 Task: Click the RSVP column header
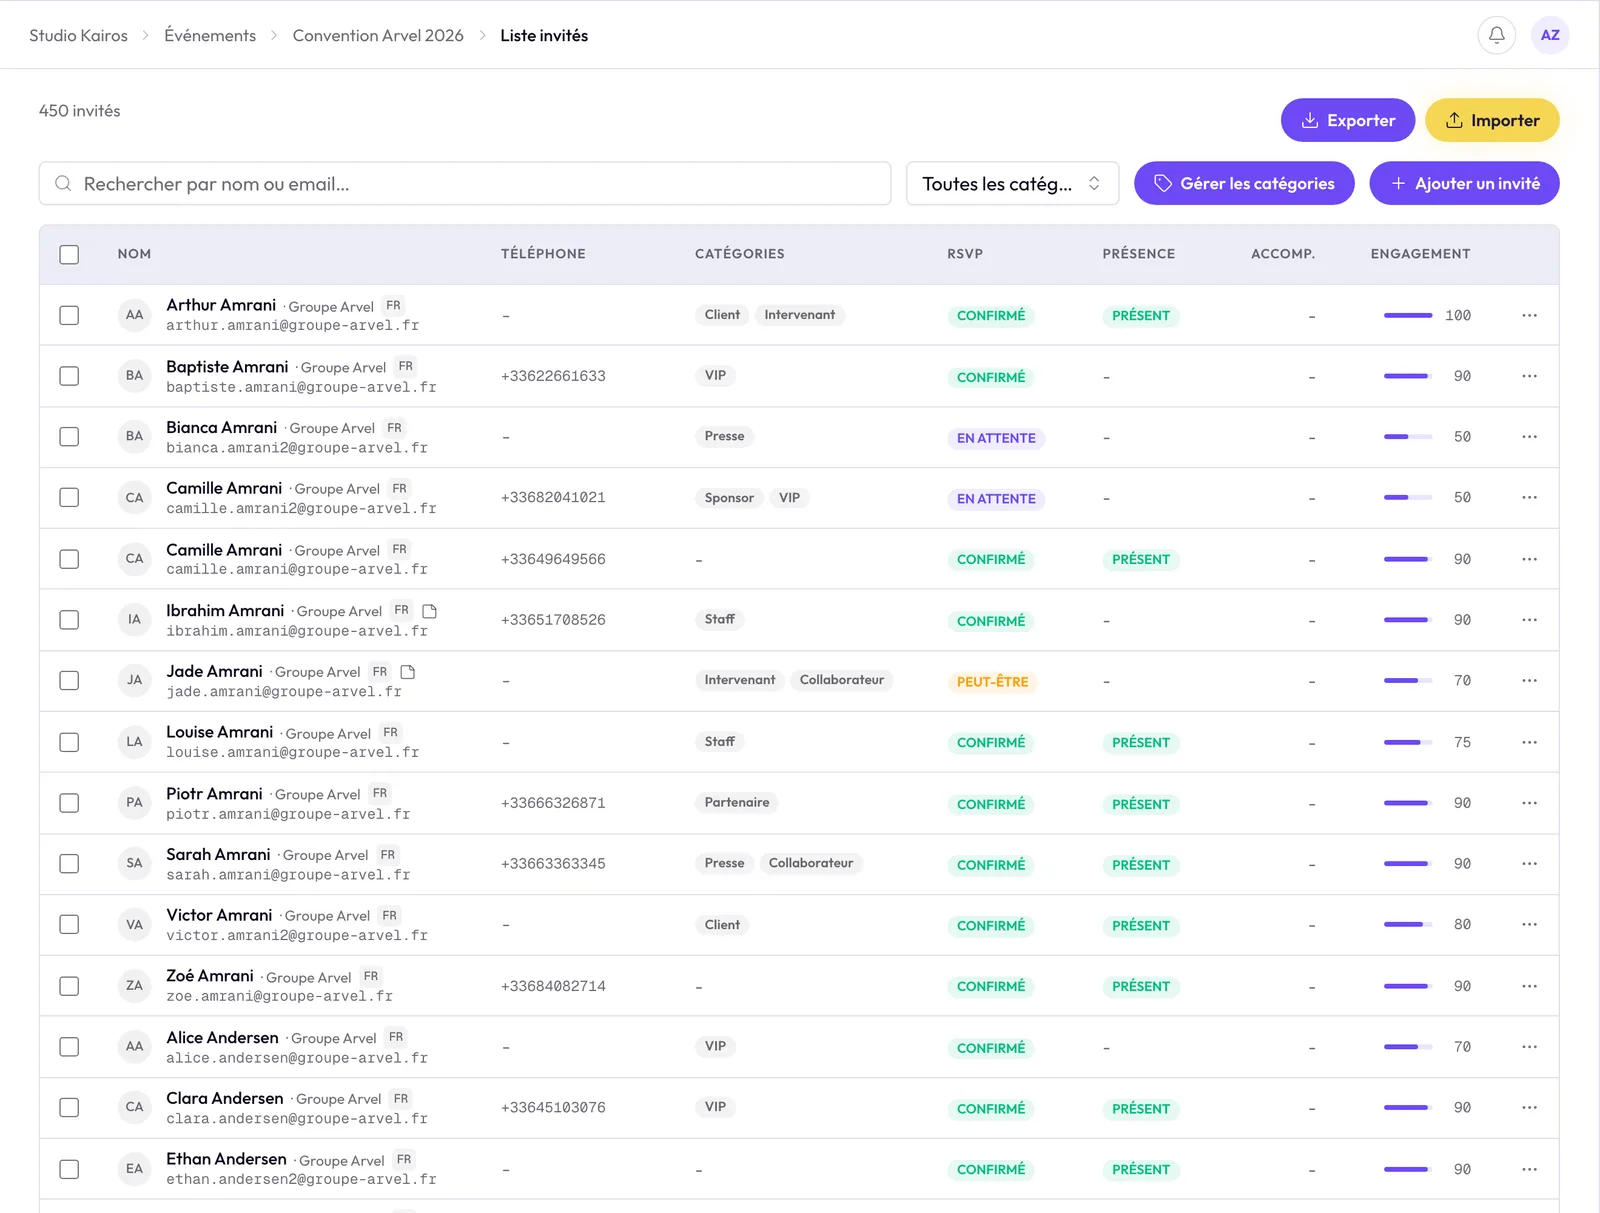965,254
